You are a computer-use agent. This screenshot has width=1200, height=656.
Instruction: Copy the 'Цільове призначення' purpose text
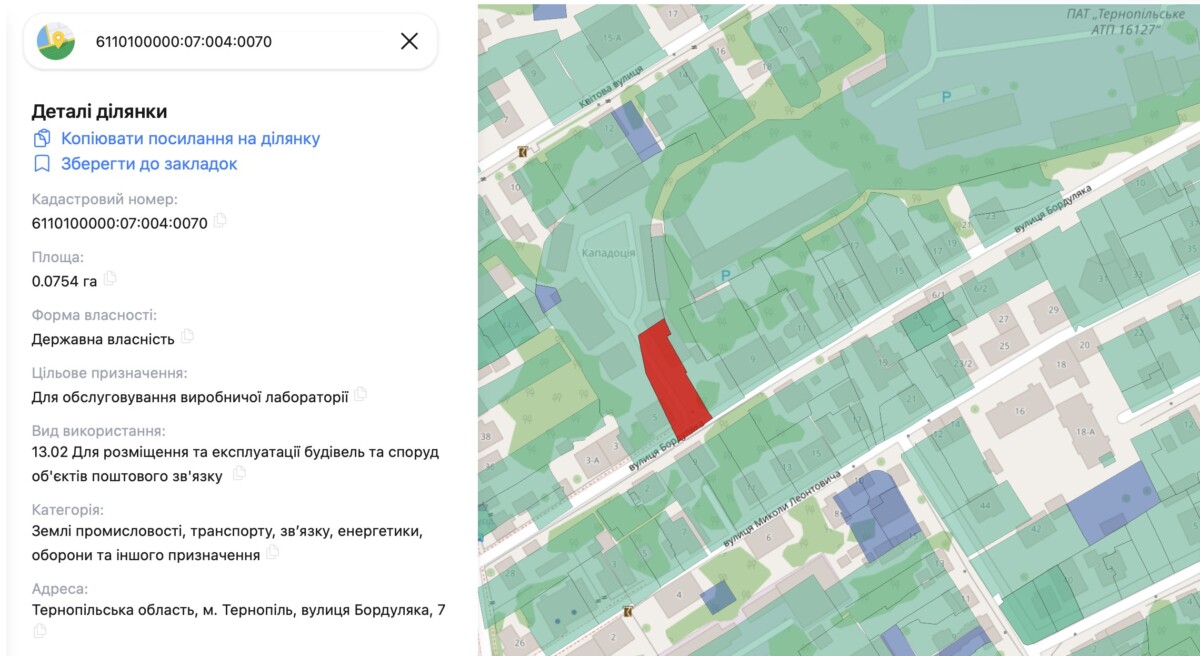(x=361, y=395)
